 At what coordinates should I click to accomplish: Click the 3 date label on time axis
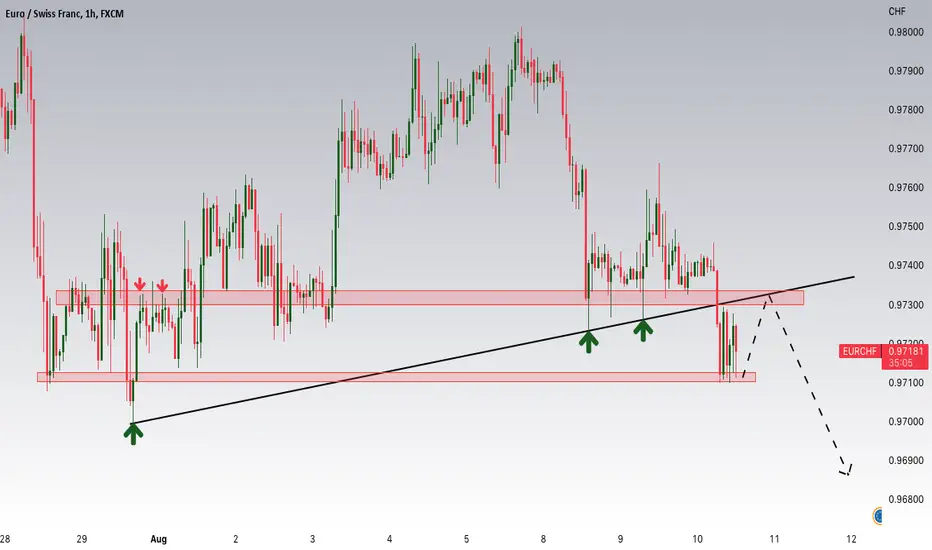(x=313, y=539)
